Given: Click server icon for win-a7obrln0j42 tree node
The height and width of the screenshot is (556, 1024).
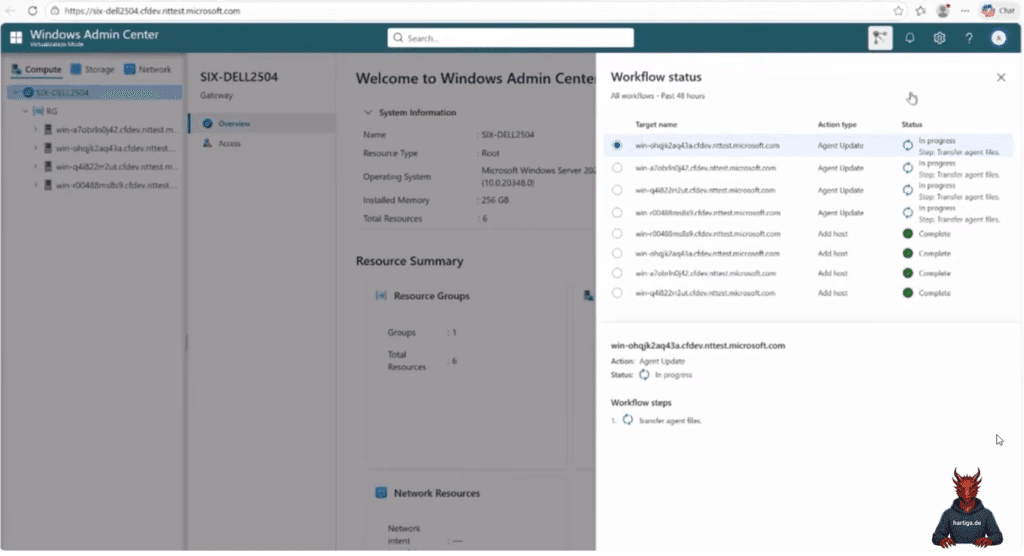Looking at the screenshot, I should (x=48, y=129).
